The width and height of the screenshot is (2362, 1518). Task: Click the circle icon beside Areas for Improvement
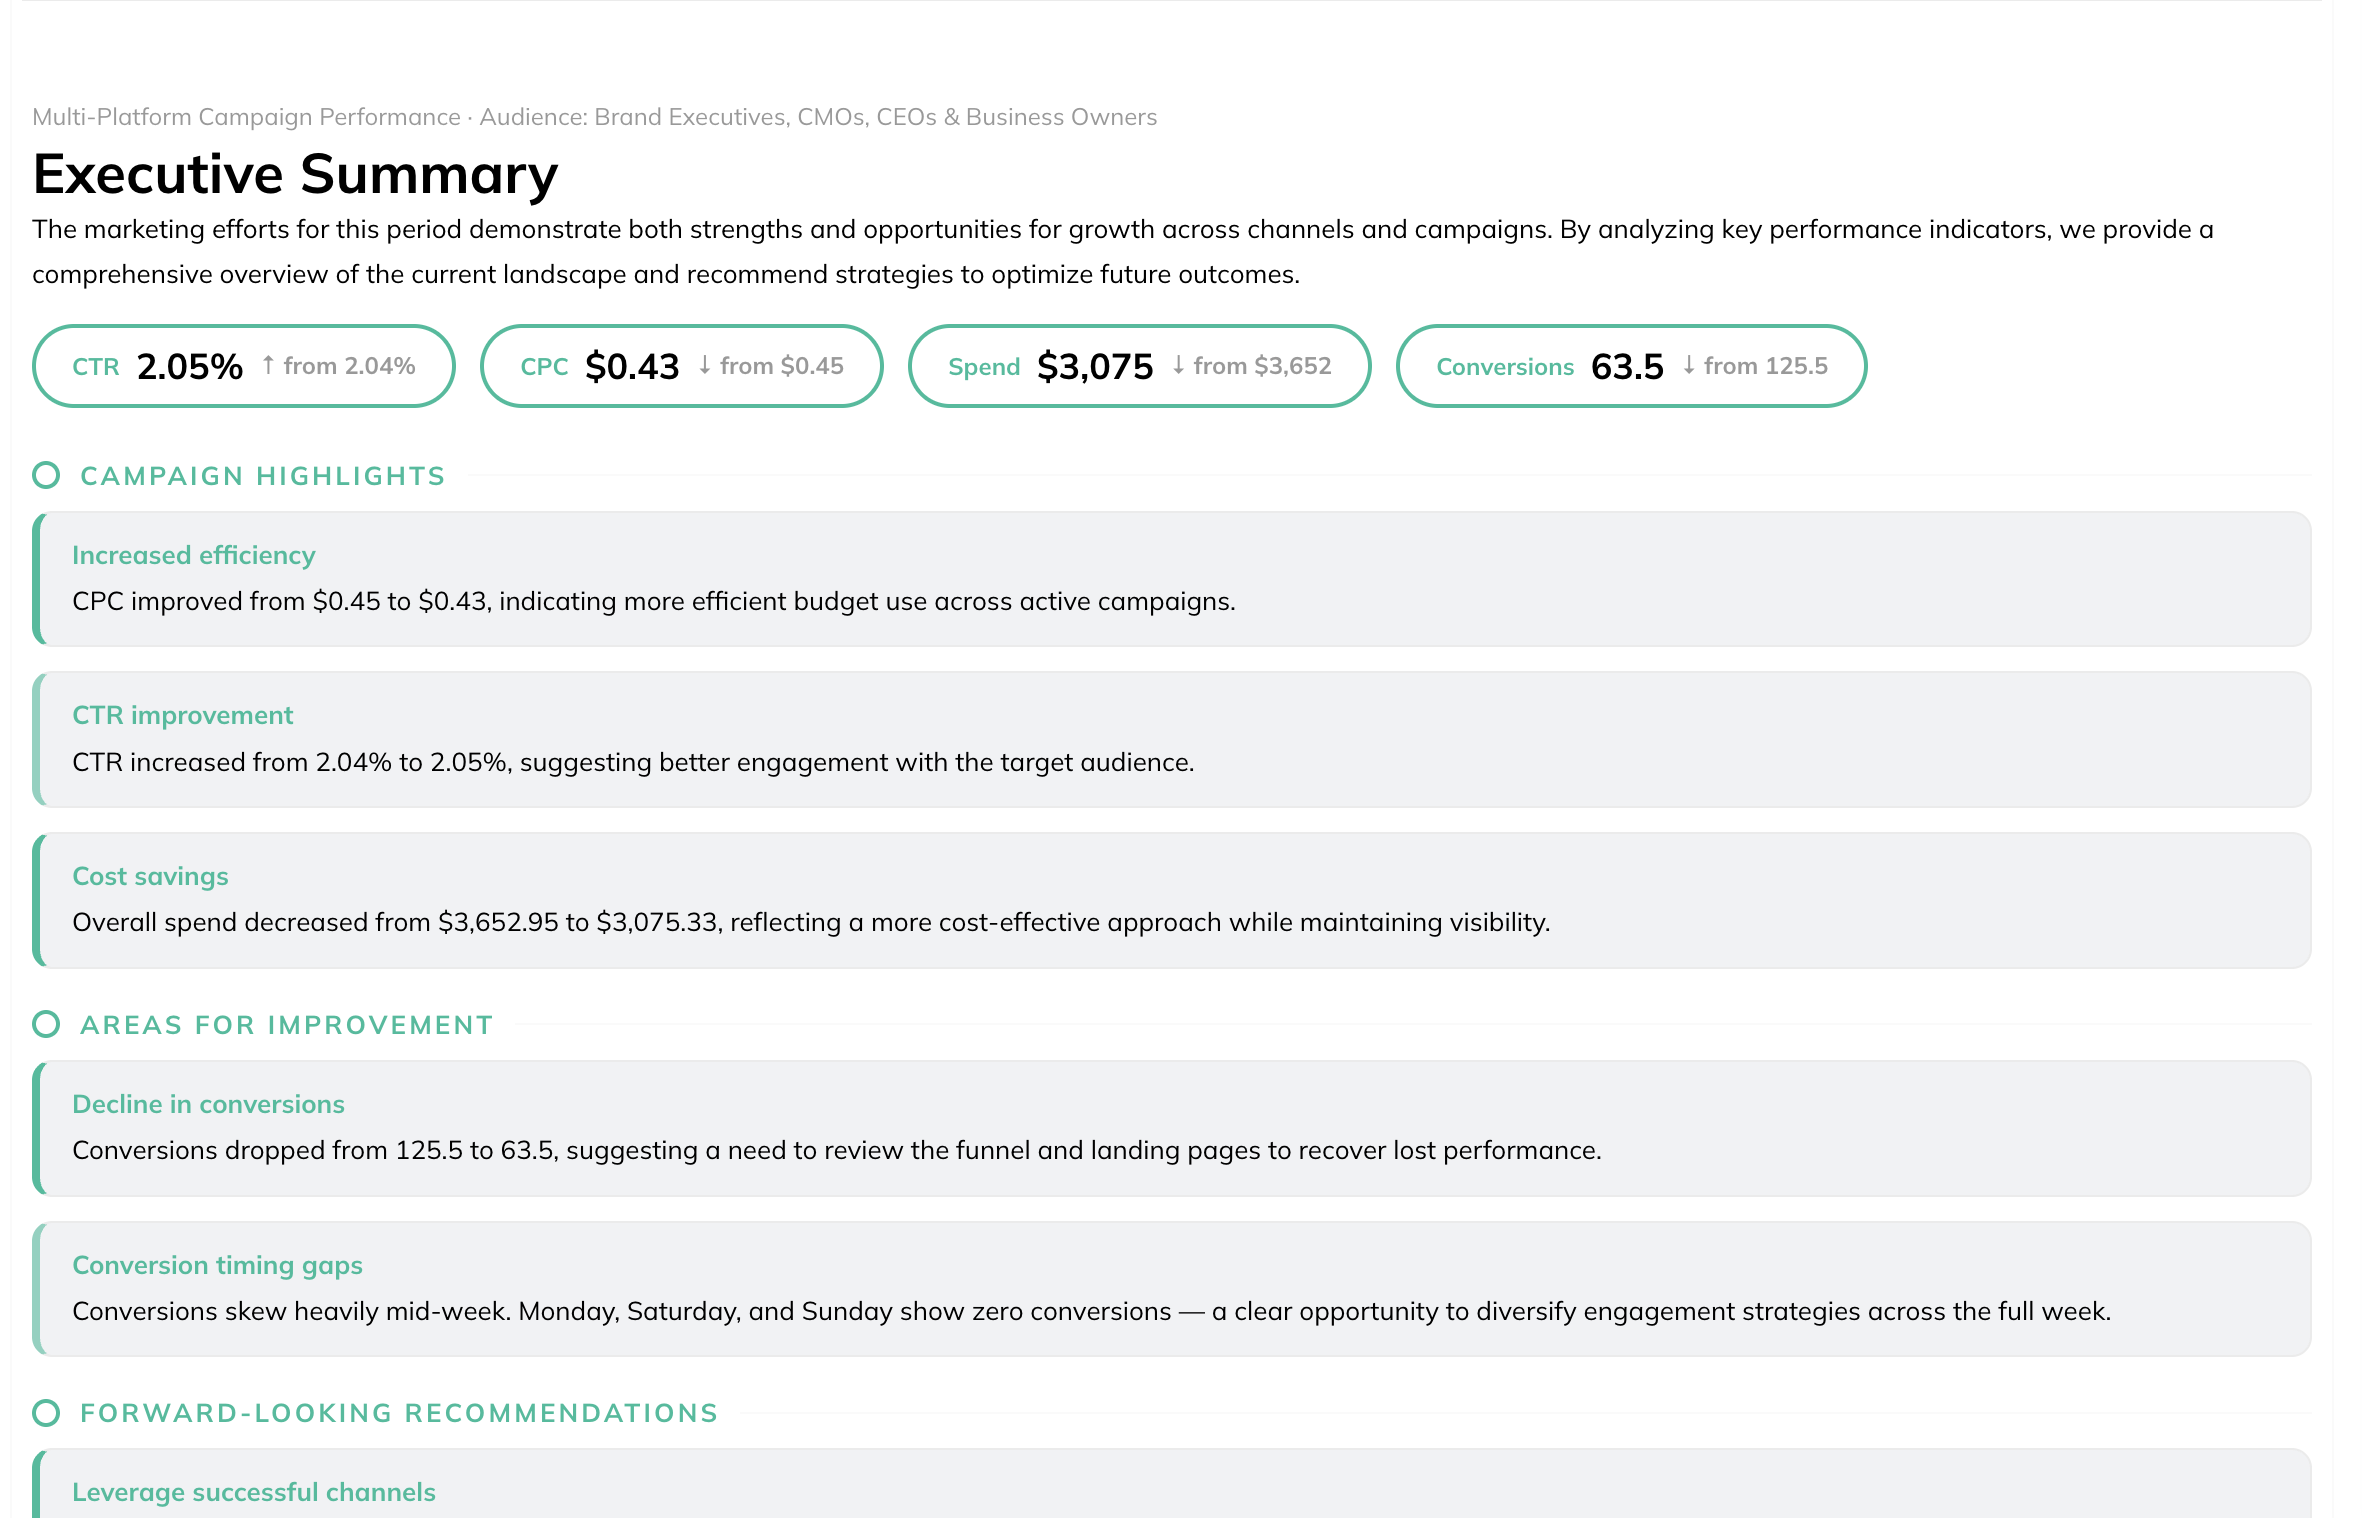pos(46,1024)
